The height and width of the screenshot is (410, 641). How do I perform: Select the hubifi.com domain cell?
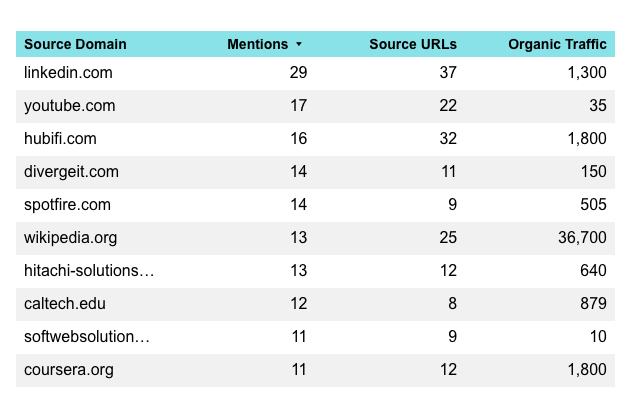click(x=60, y=139)
